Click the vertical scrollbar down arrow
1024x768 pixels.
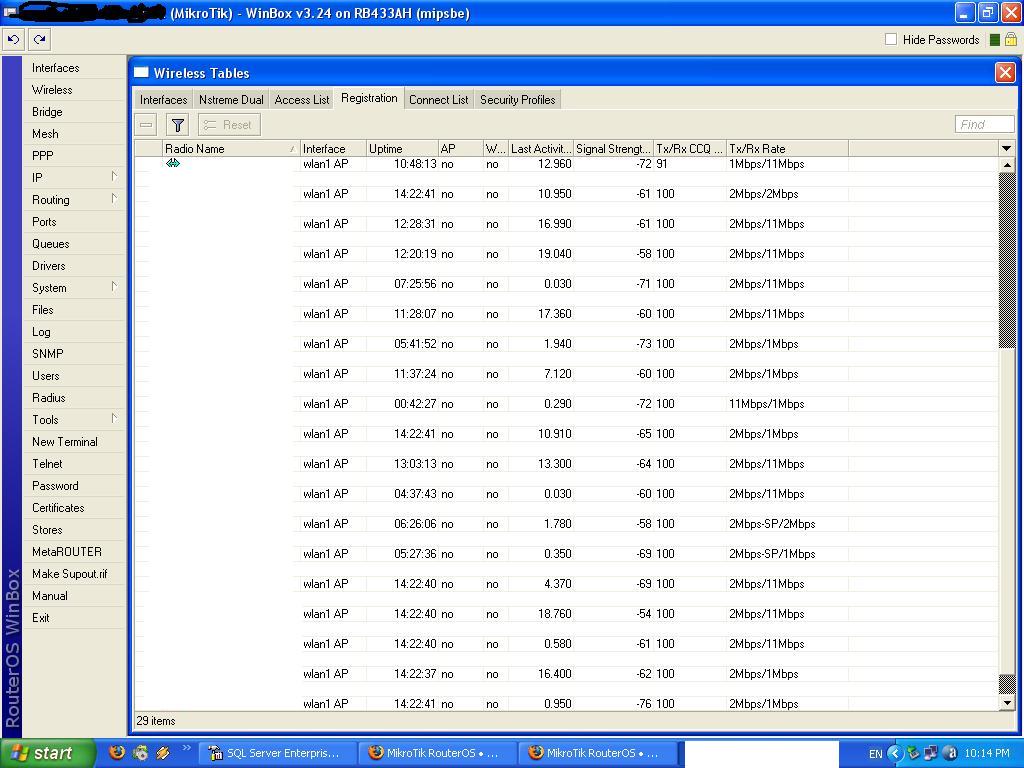coord(1007,703)
